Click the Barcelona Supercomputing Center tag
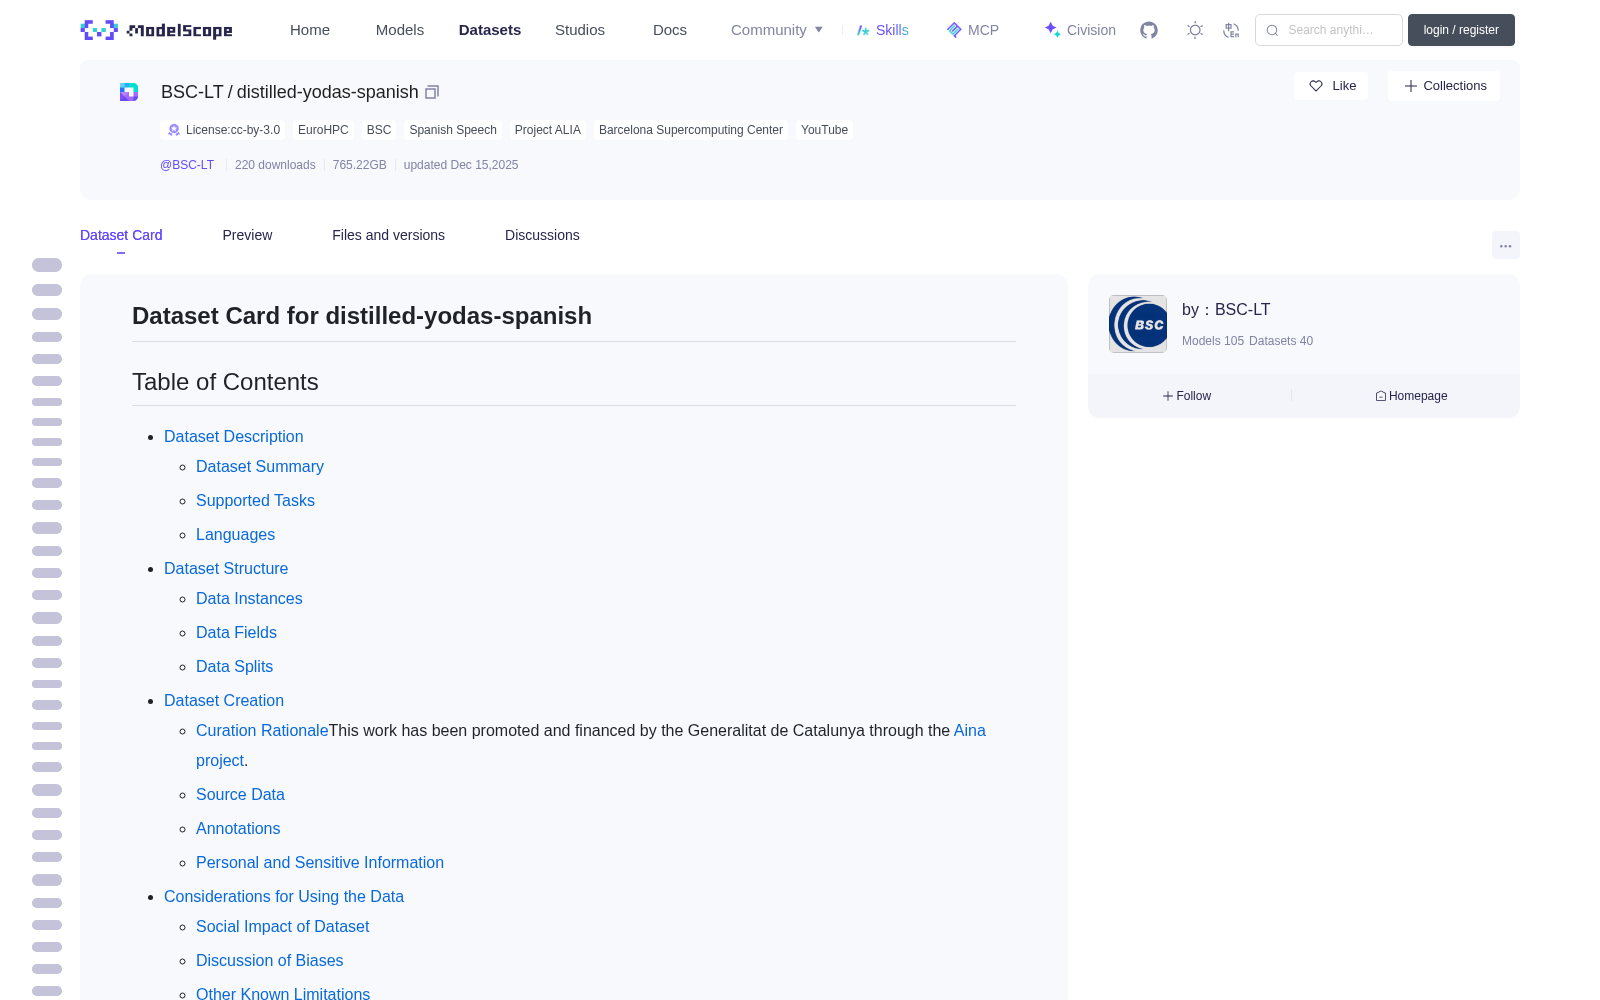Image resolution: width=1600 pixels, height=1000 pixels. pyautogui.click(x=691, y=130)
